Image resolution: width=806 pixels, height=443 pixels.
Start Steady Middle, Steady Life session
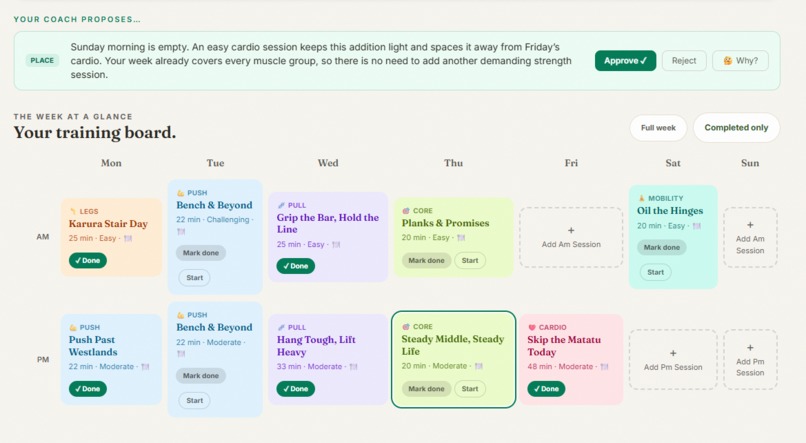pos(470,389)
